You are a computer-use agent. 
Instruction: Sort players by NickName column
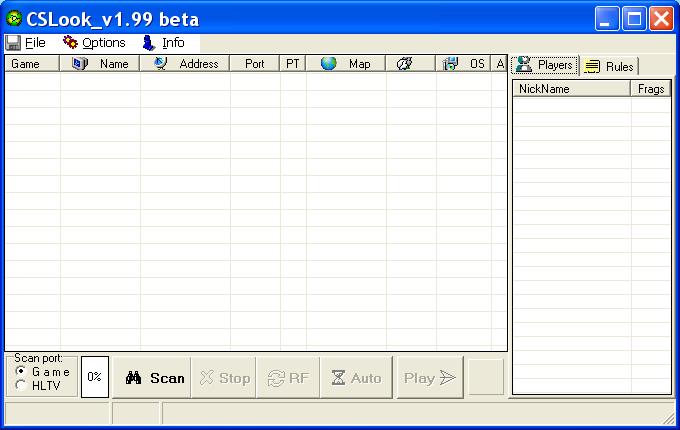click(x=572, y=89)
